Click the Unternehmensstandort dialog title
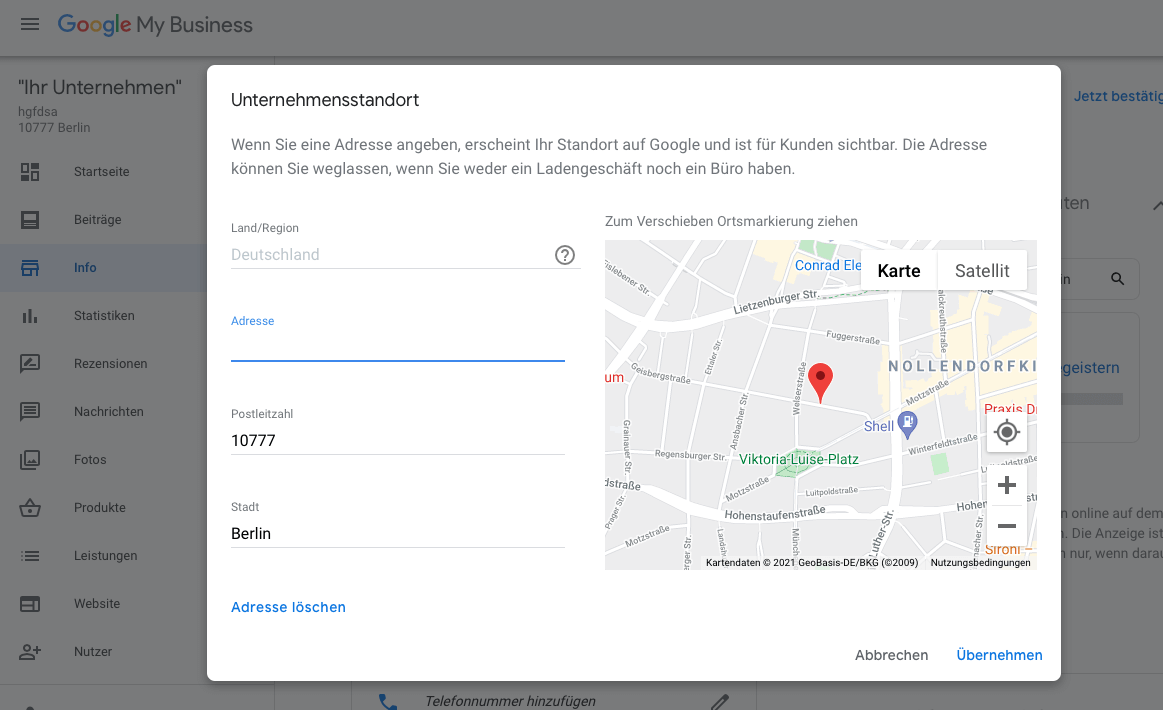1163x710 pixels. click(x=325, y=100)
